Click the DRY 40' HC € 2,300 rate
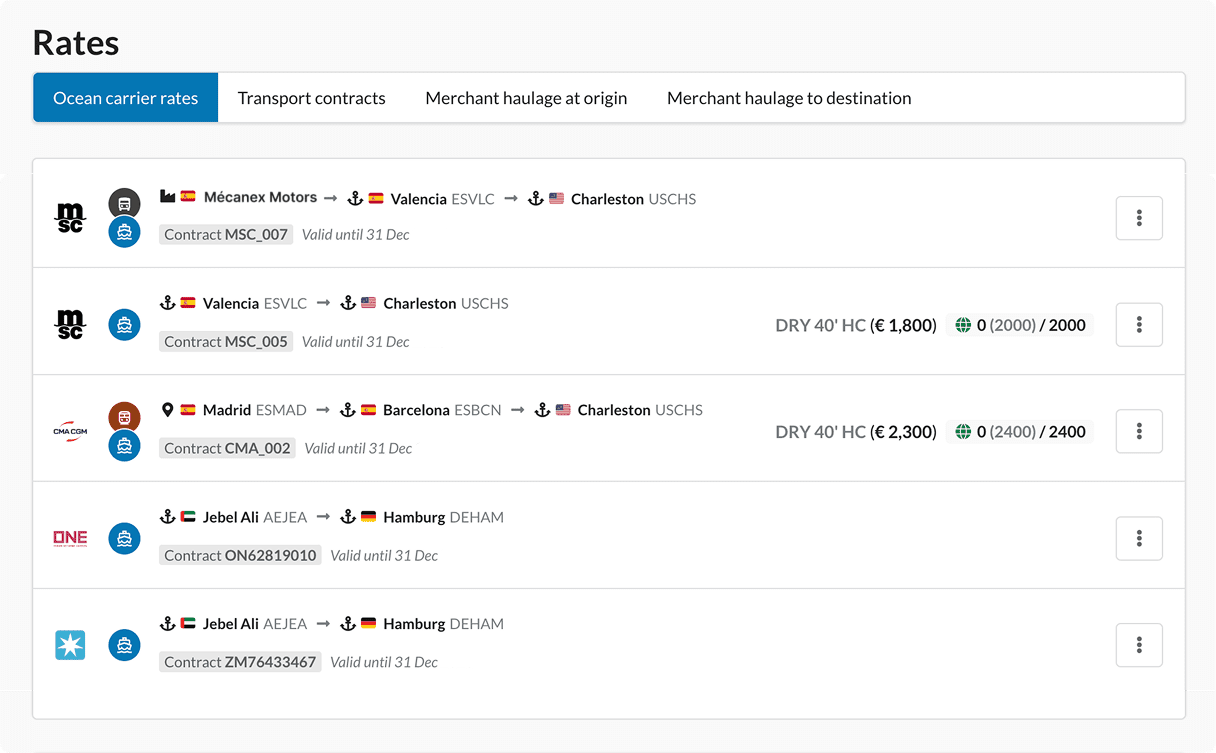 tap(856, 432)
